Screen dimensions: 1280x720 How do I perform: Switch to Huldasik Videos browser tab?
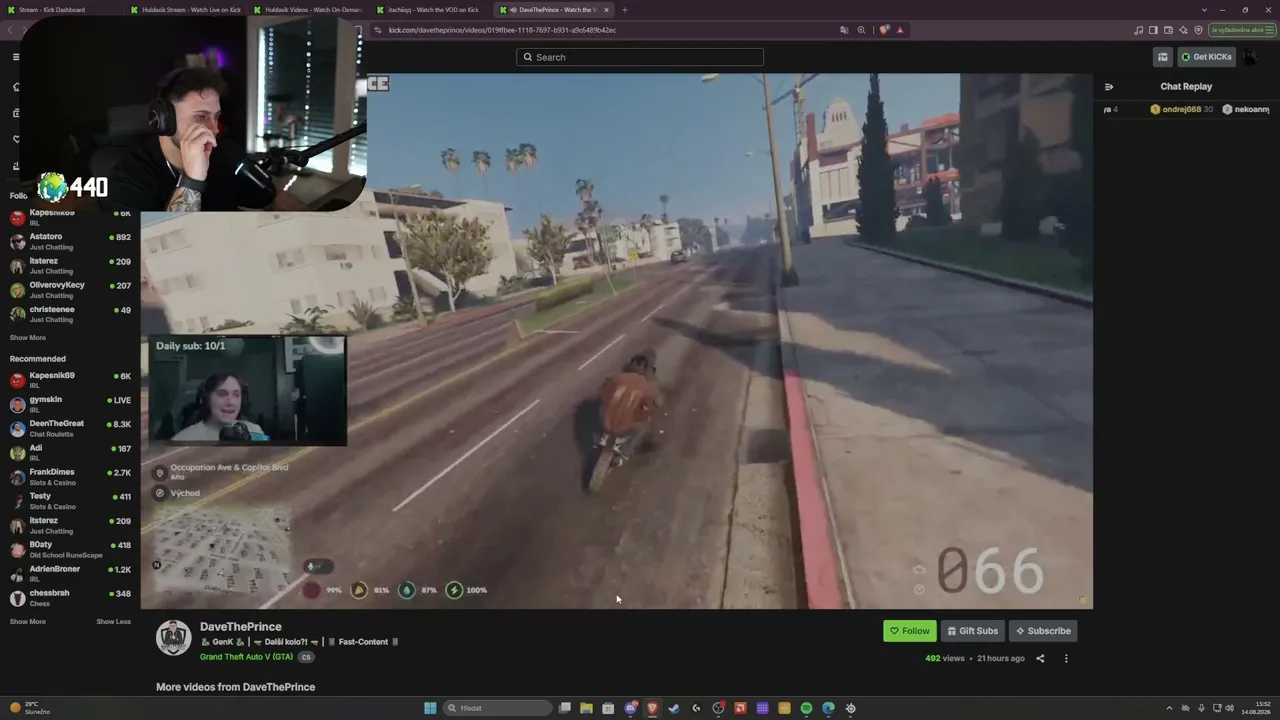(x=309, y=10)
